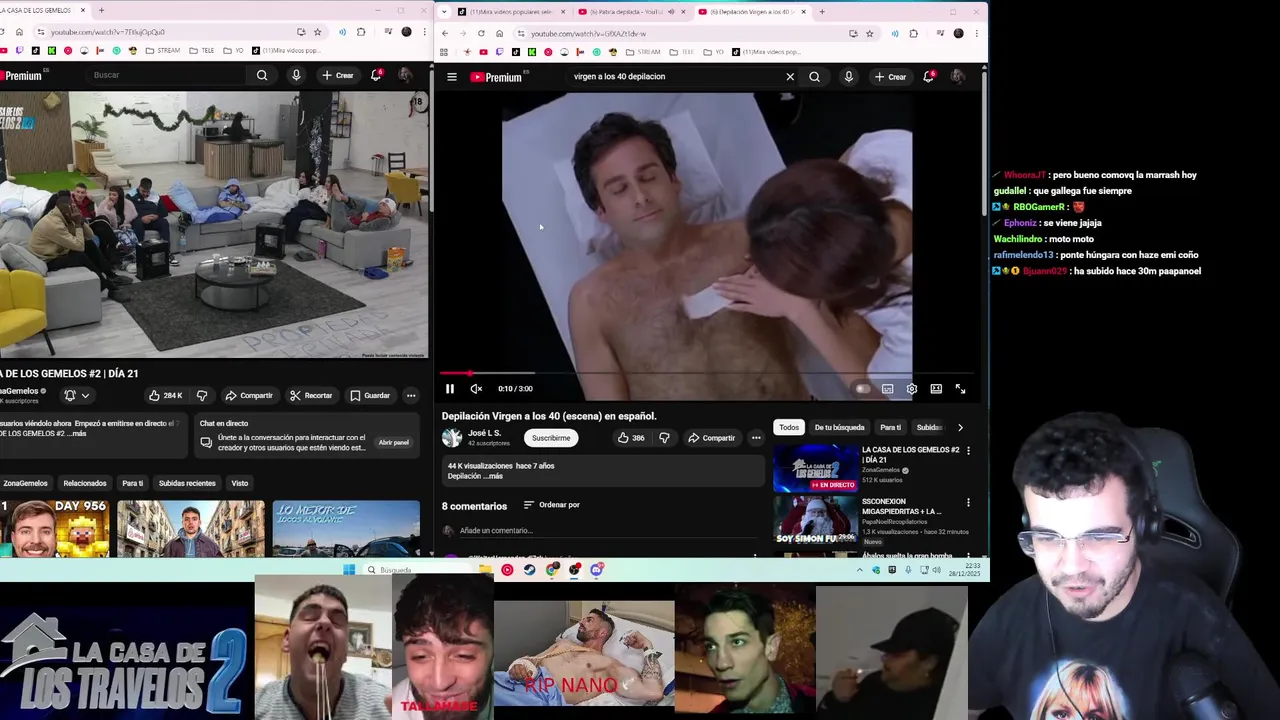Bookmark the page with star in right browser

[869, 33]
